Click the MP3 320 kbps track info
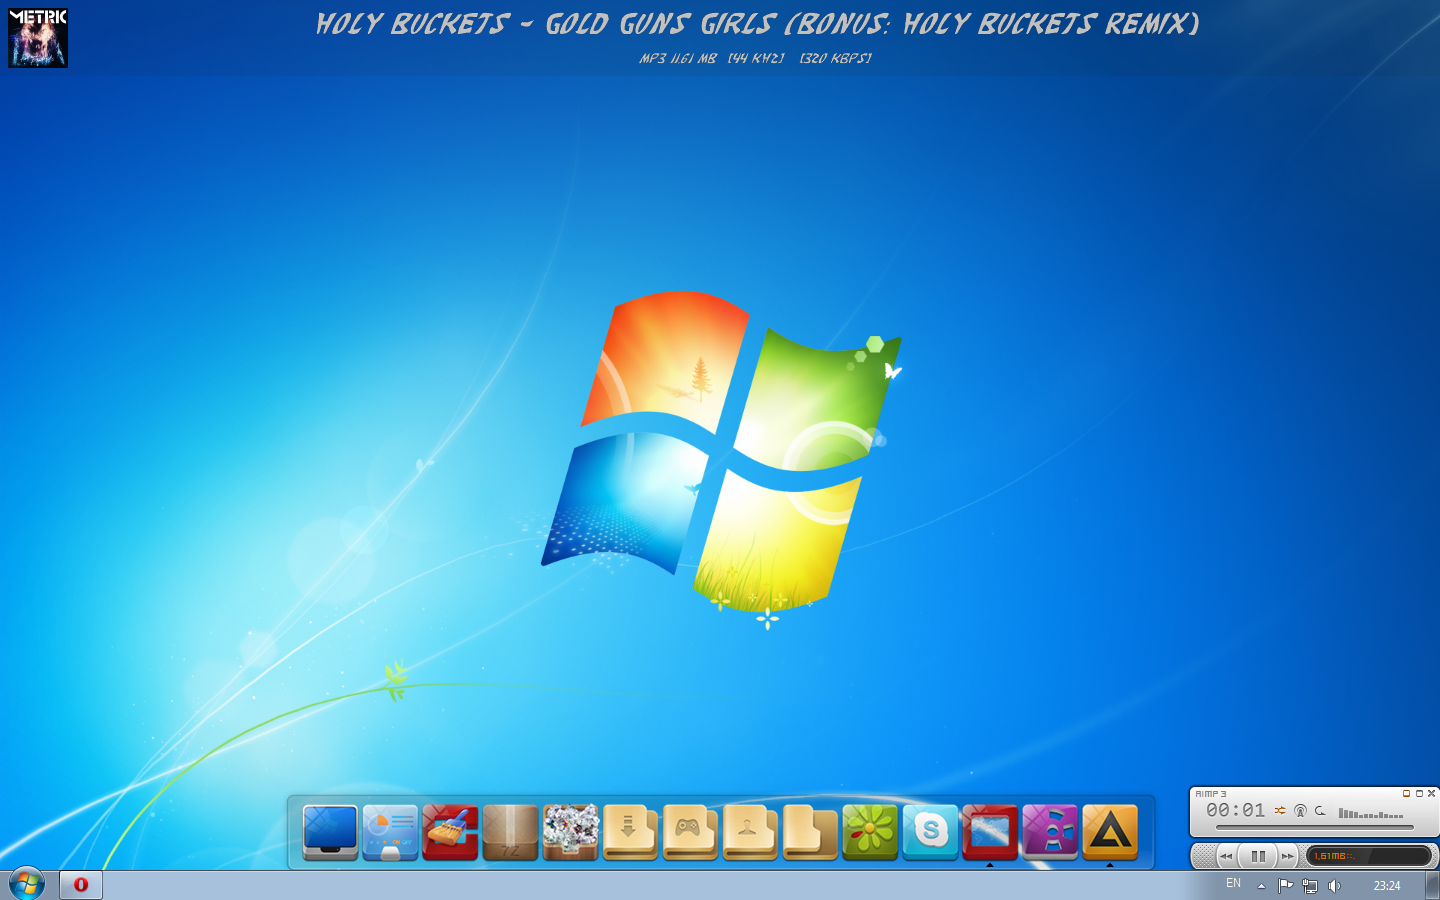This screenshot has height=900, width=1440. tap(755, 58)
